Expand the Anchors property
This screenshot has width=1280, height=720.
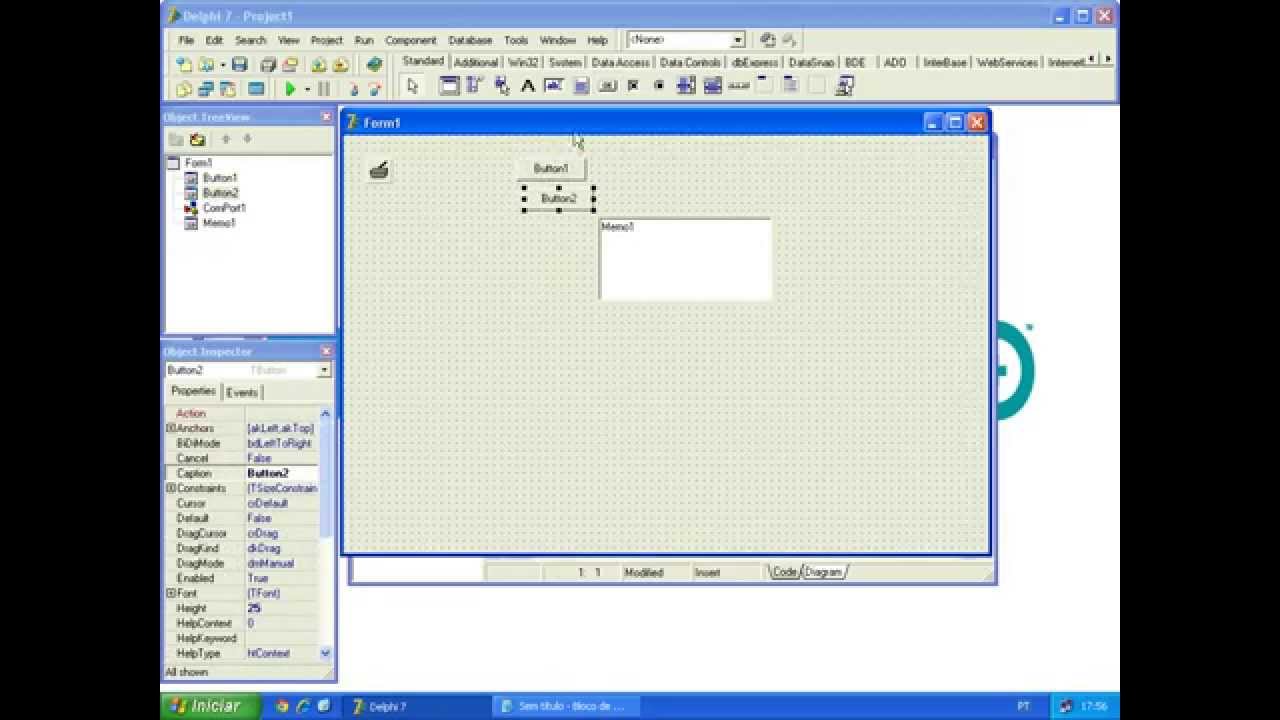(170, 428)
